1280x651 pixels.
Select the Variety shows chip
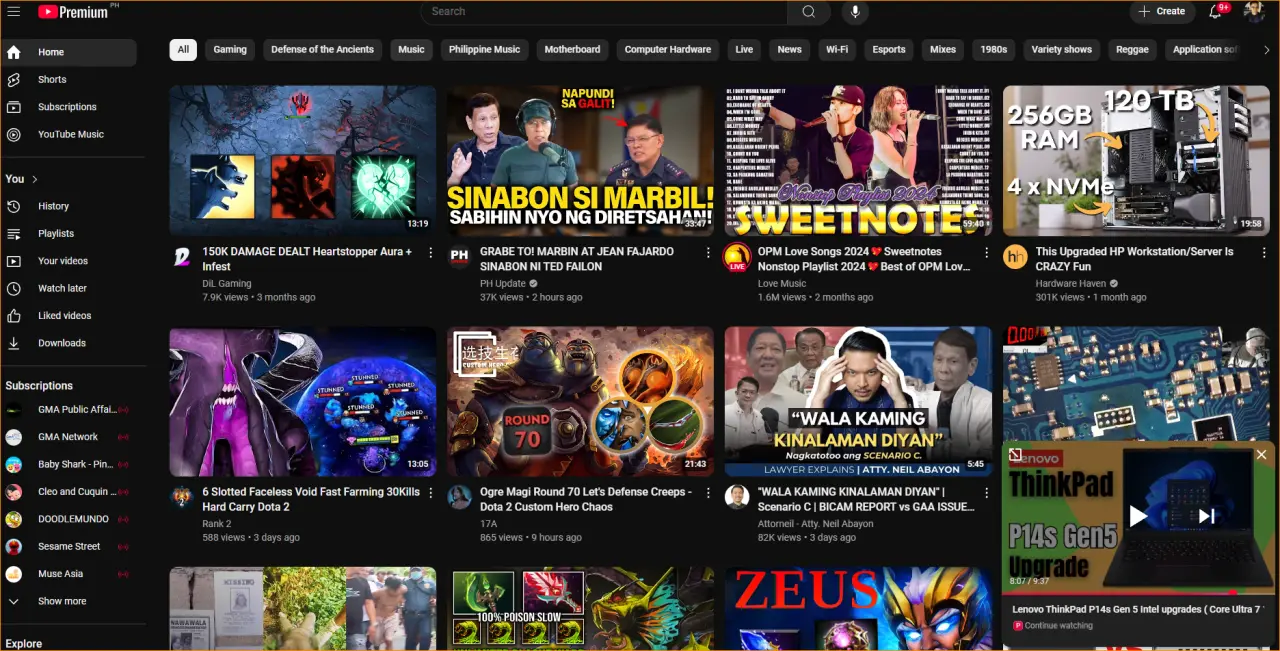[1062, 50]
